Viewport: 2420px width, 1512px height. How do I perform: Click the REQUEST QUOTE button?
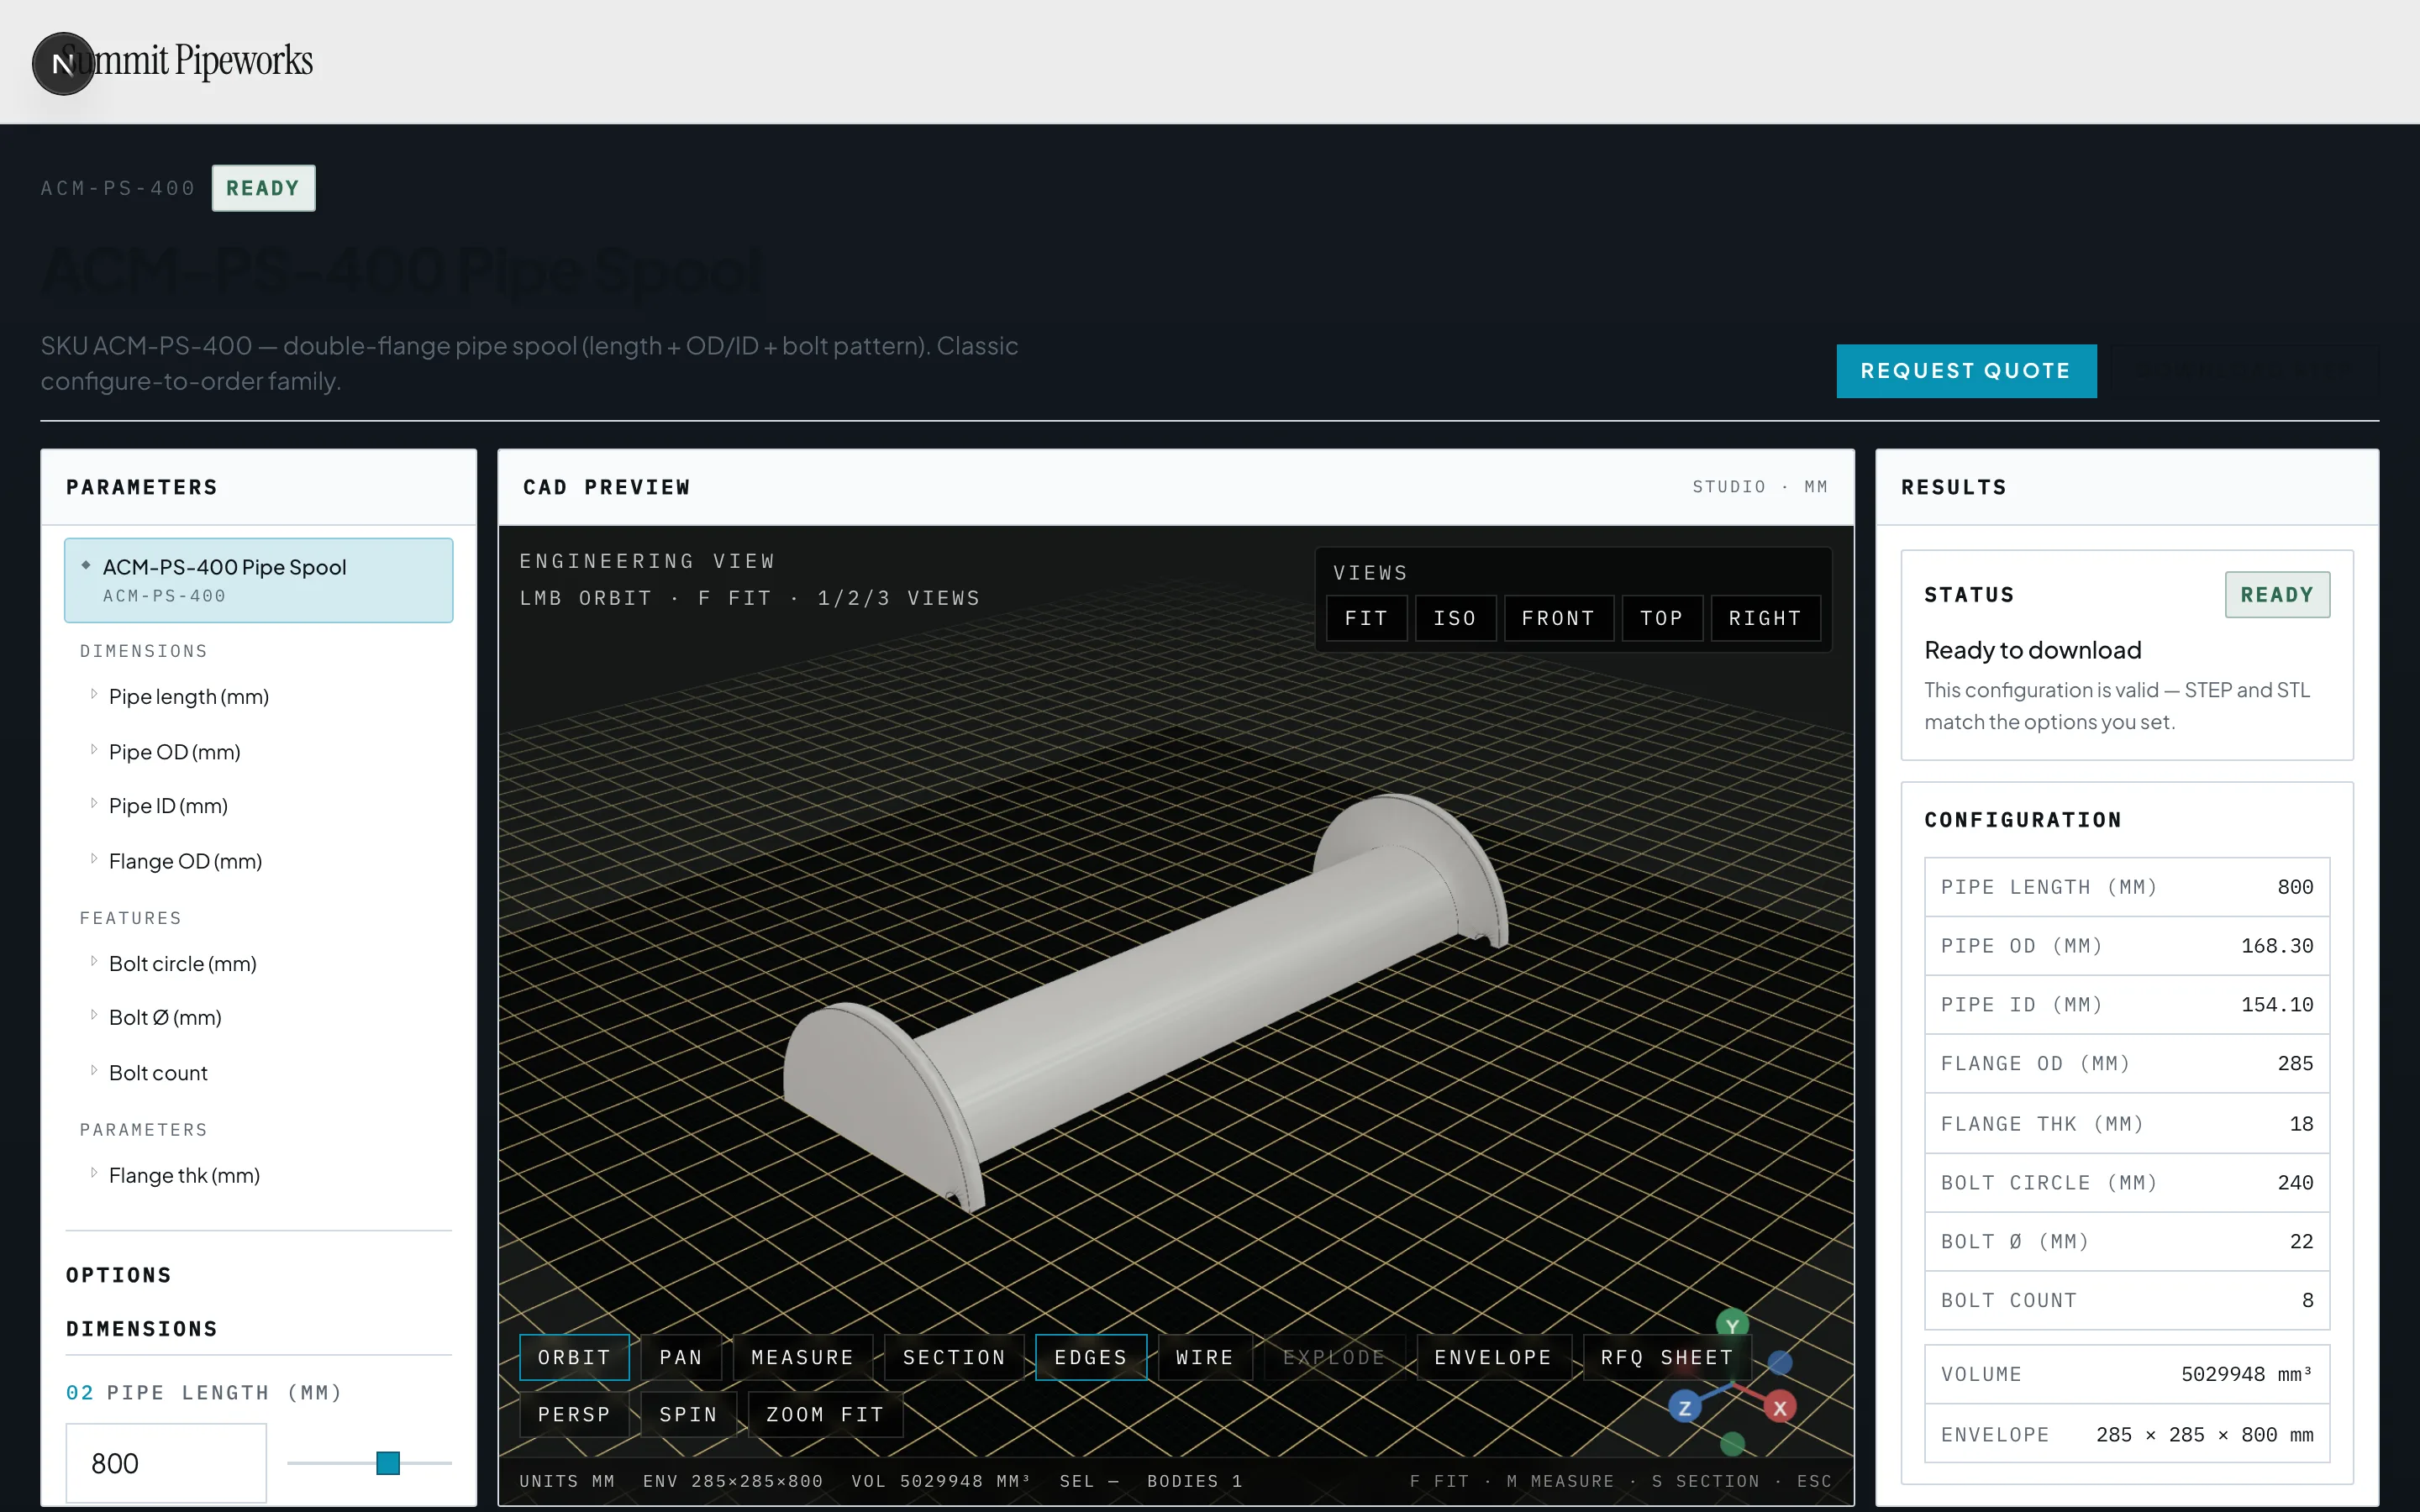click(1966, 371)
